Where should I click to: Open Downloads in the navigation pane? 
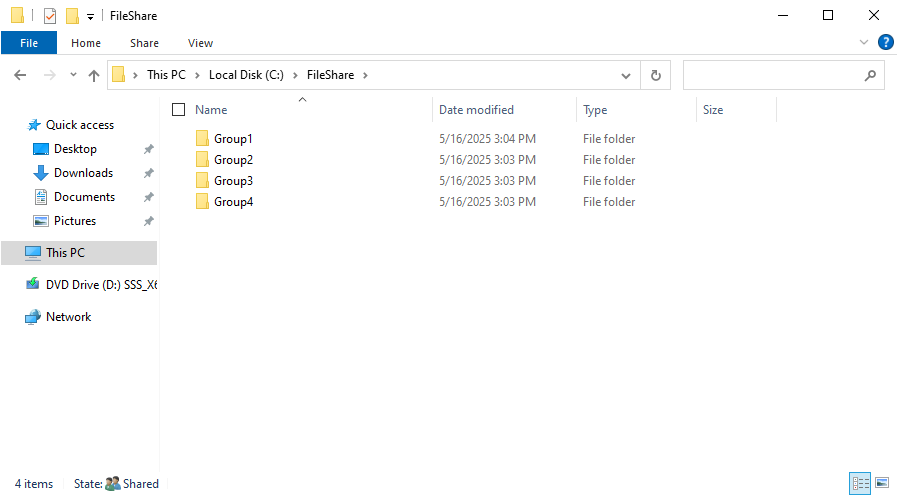coord(83,173)
